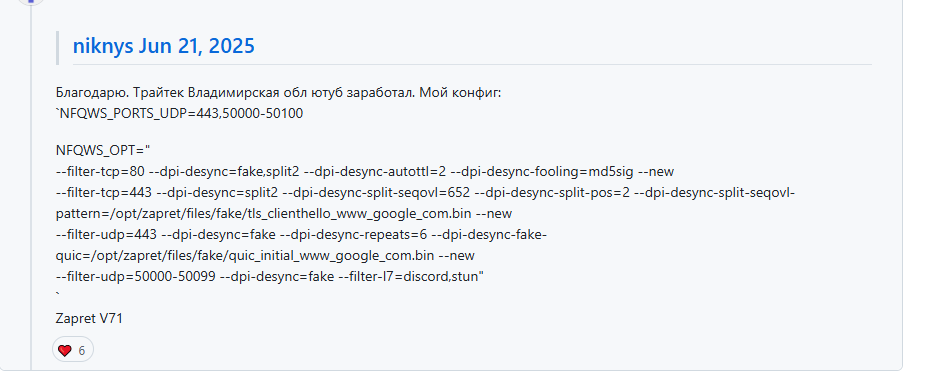This screenshot has width=931, height=389.
Task: Click the red heart reaction icon
Action: (x=65, y=350)
